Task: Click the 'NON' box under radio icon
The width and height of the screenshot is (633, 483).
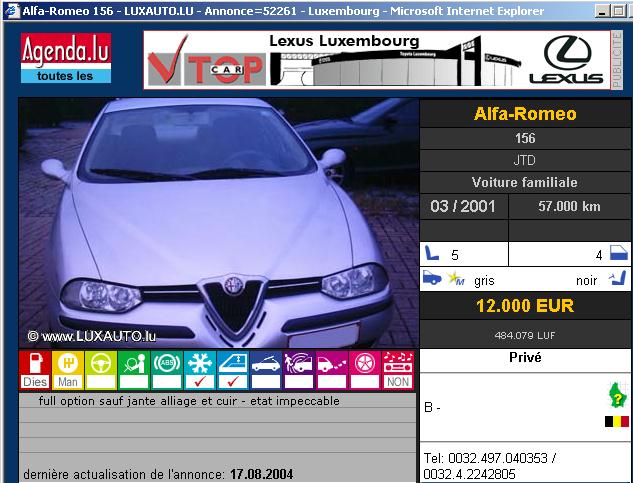Action: (398, 382)
